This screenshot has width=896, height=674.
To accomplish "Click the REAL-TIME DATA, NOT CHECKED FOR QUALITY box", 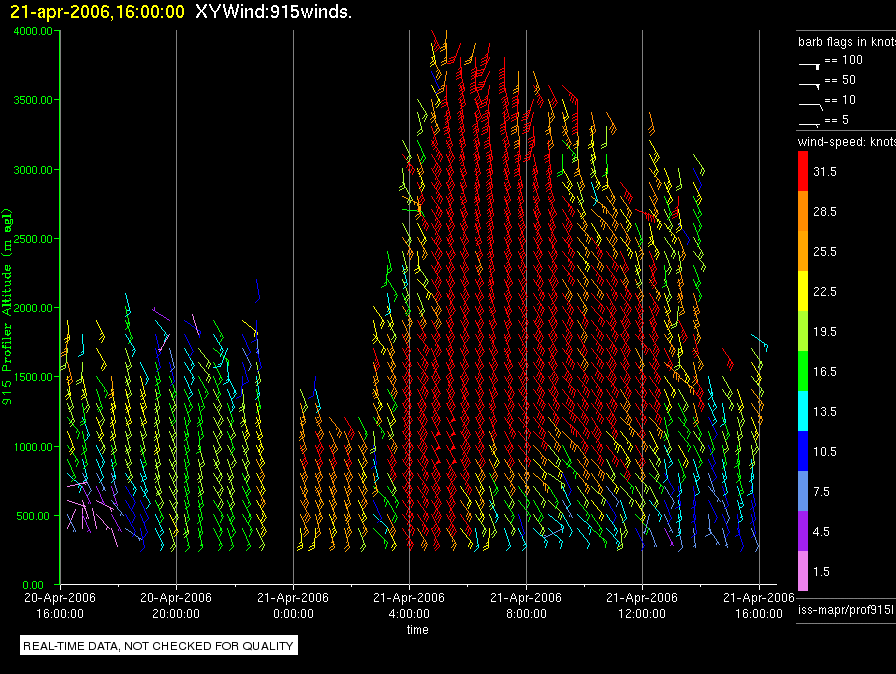I will point(158,646).
